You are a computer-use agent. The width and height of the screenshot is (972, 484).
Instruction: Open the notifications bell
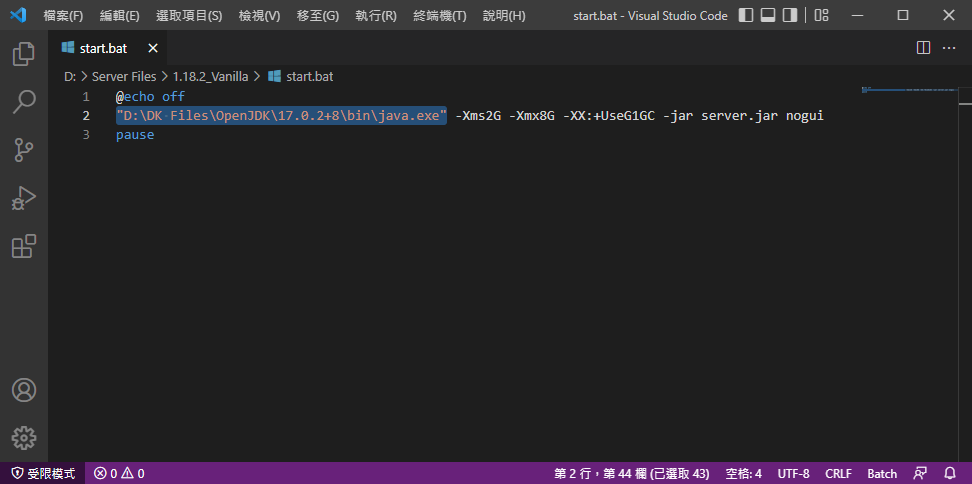[x=950, y=474]
